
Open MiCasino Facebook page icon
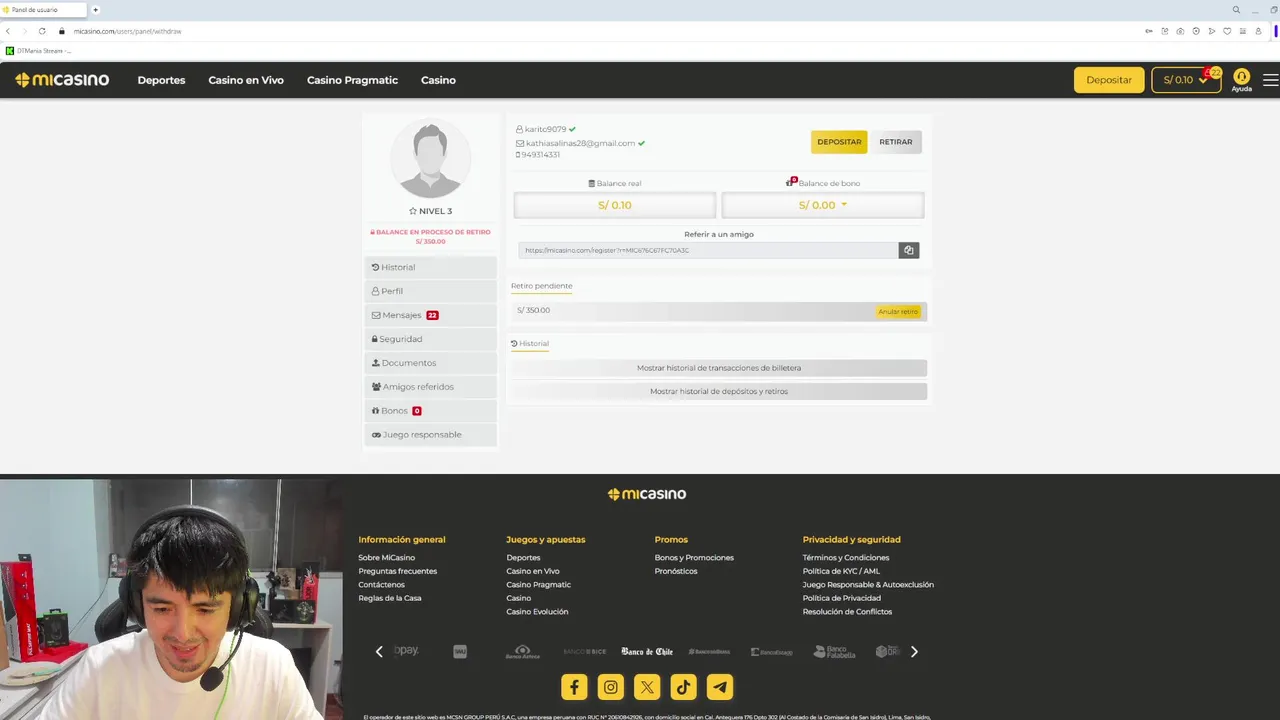tap(574, 687)
